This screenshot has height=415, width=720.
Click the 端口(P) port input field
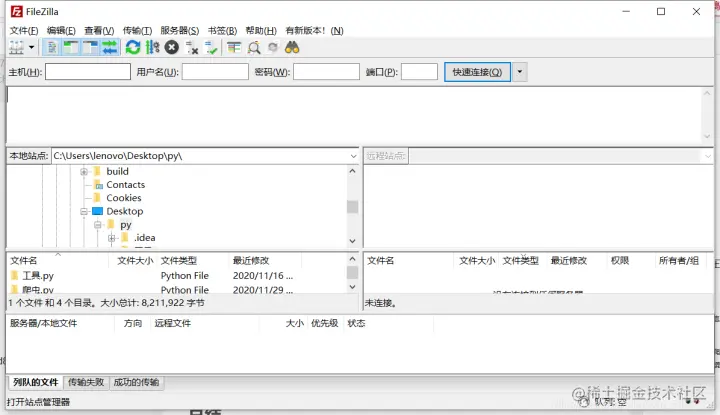click(x=419, y=72)
